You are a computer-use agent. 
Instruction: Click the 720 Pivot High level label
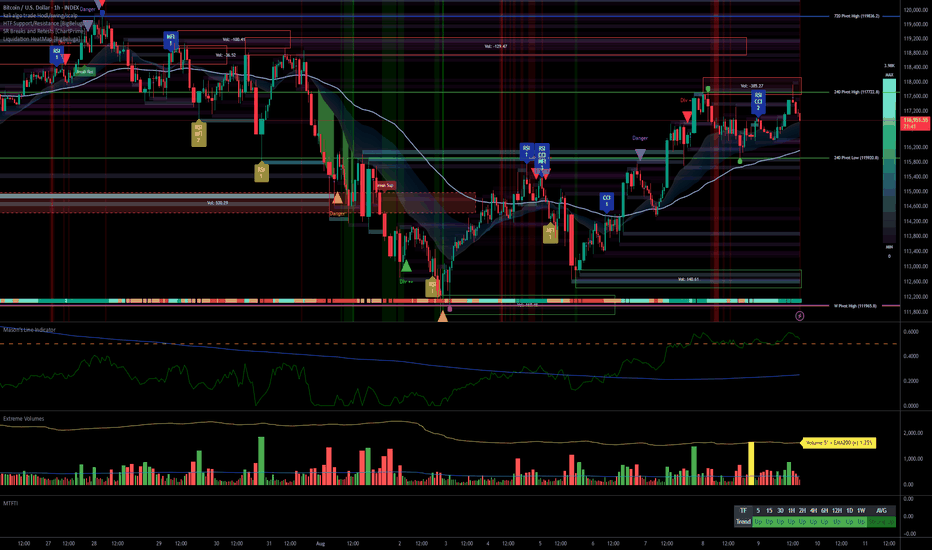[856, 16]
